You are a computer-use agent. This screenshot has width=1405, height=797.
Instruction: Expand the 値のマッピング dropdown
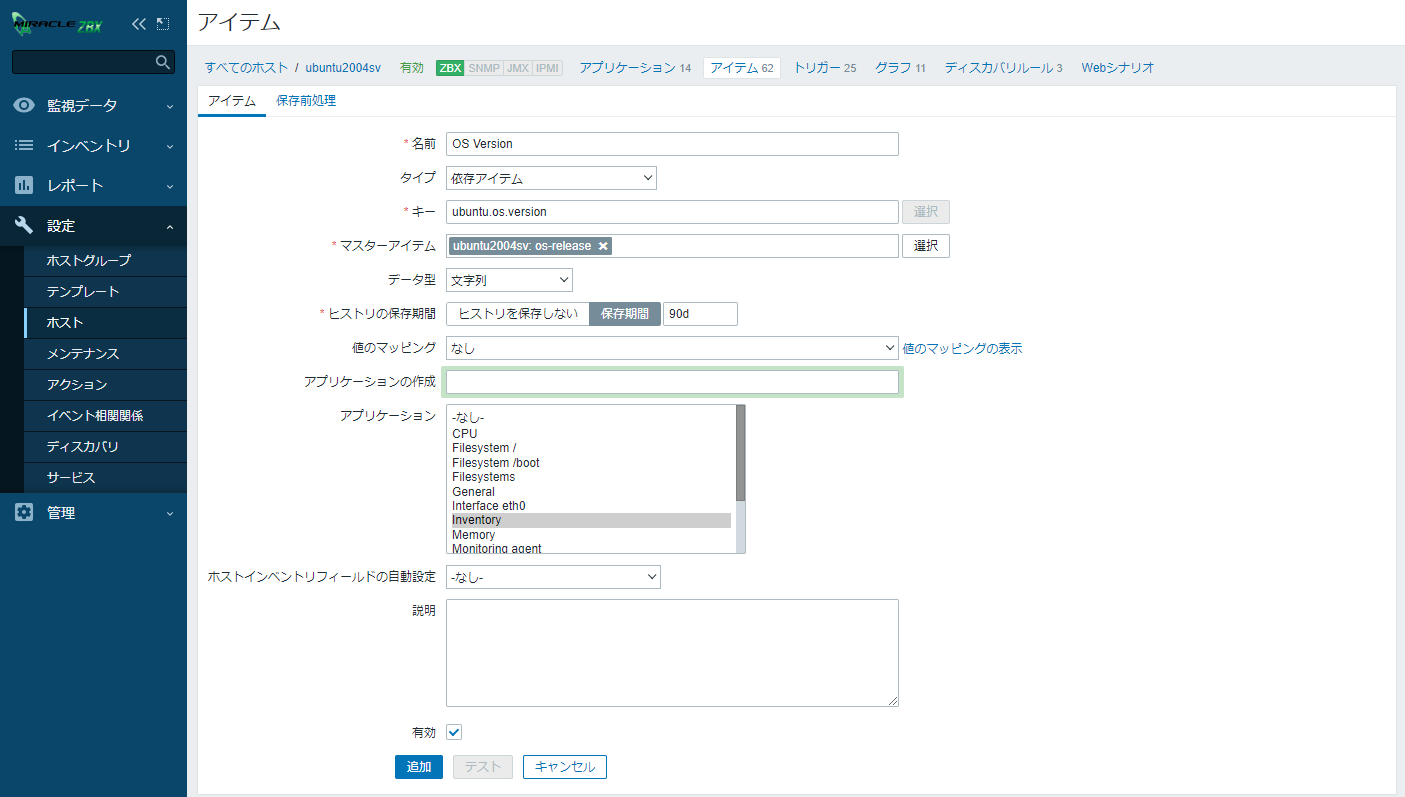coord(672,348)
